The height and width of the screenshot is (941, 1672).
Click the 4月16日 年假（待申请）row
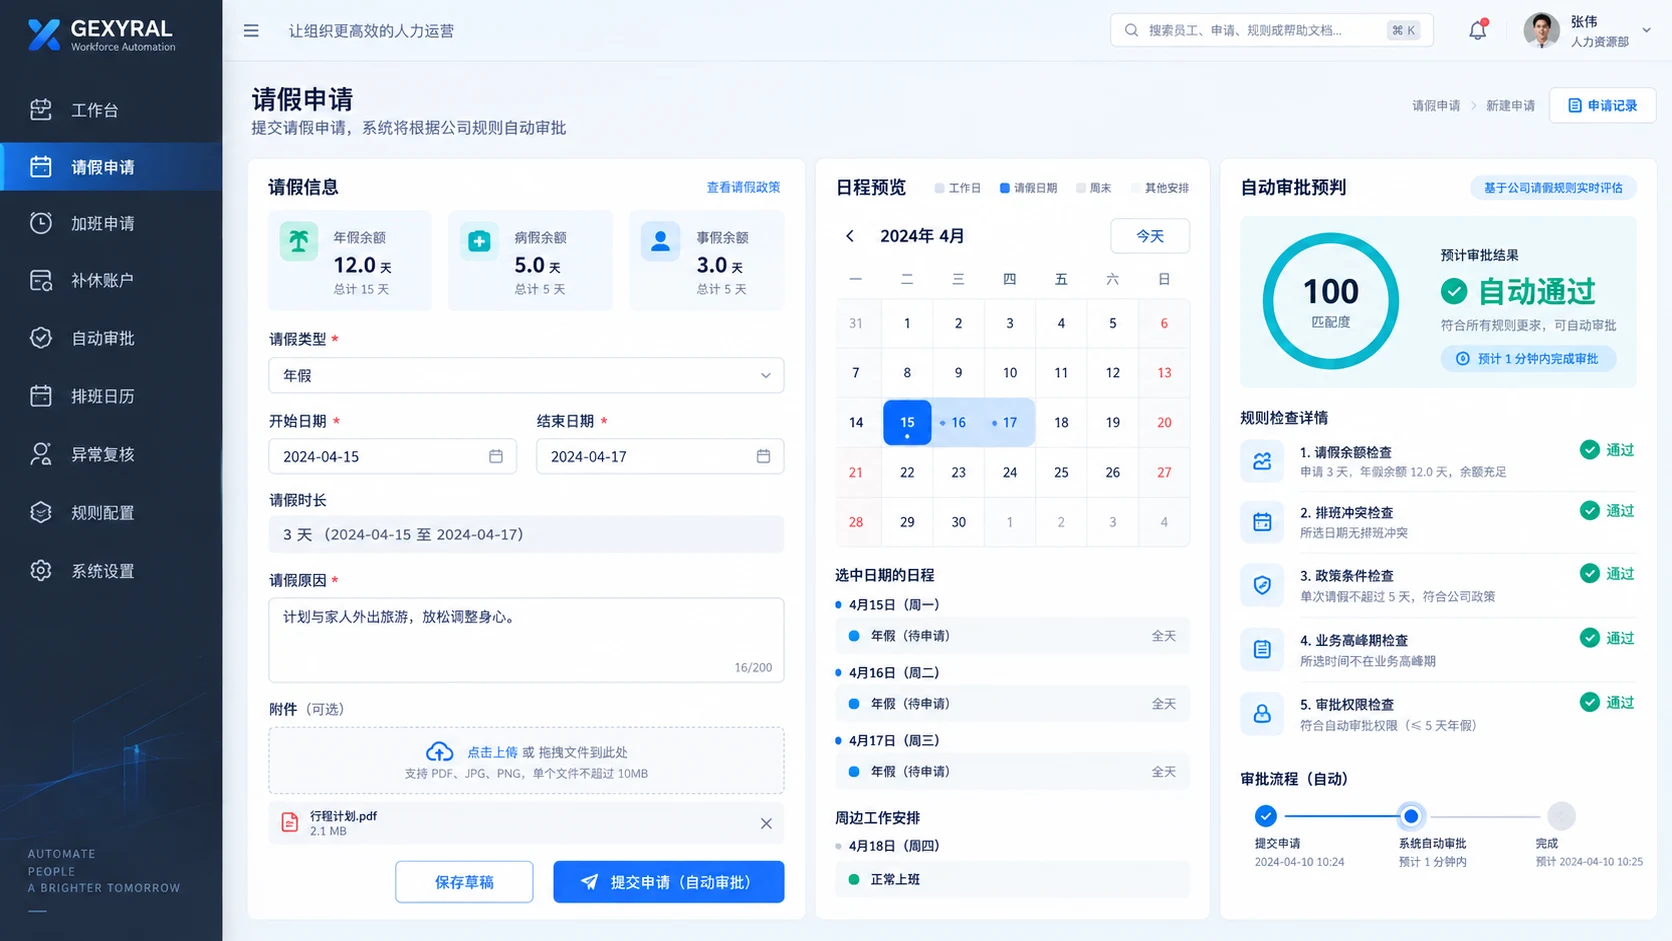pos(1012,704)
